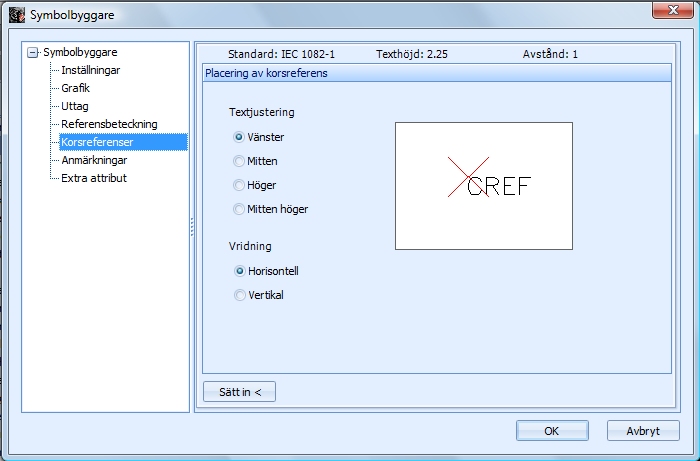Close the Symbolbyggare dialog
Image resolution: width=700 pixels, height=461 pixels.
pyautogui.click(x=673, y=10)
